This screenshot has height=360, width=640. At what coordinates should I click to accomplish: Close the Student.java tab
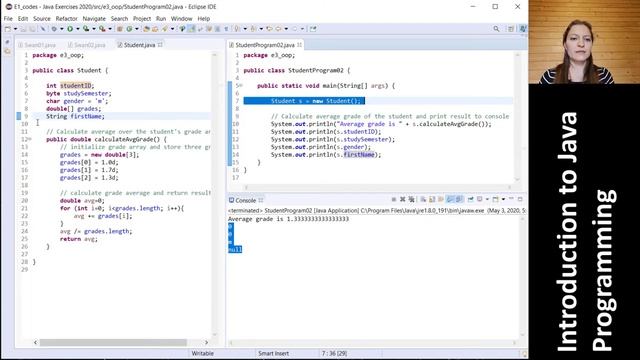pos(160,44)
